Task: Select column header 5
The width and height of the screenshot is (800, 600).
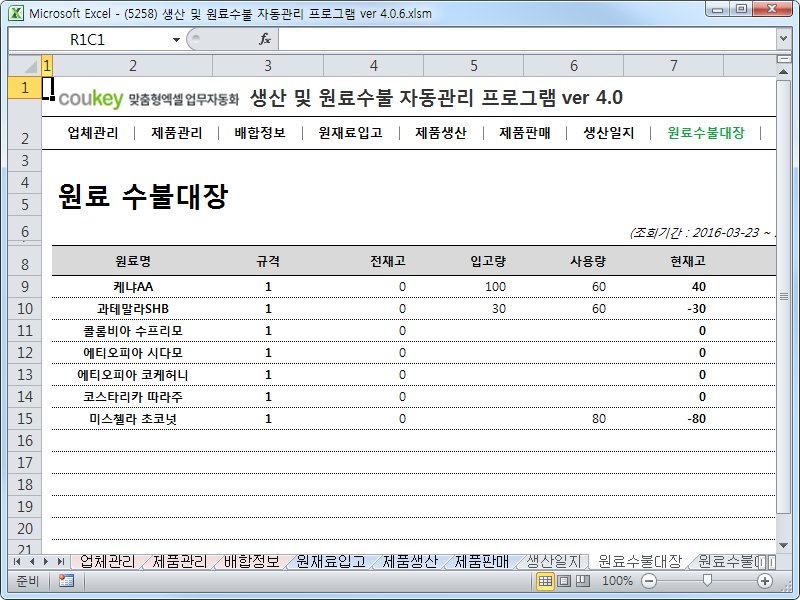Action: [474, 66]
